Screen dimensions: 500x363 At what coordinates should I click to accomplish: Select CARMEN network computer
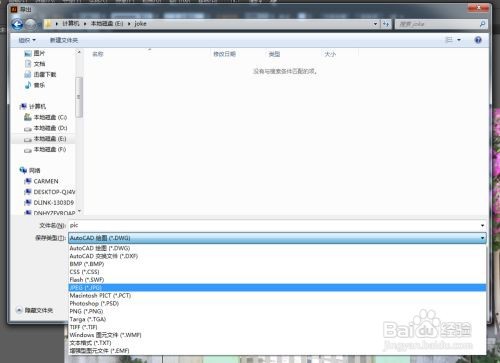pyautogui.click(x=41, y=181)
